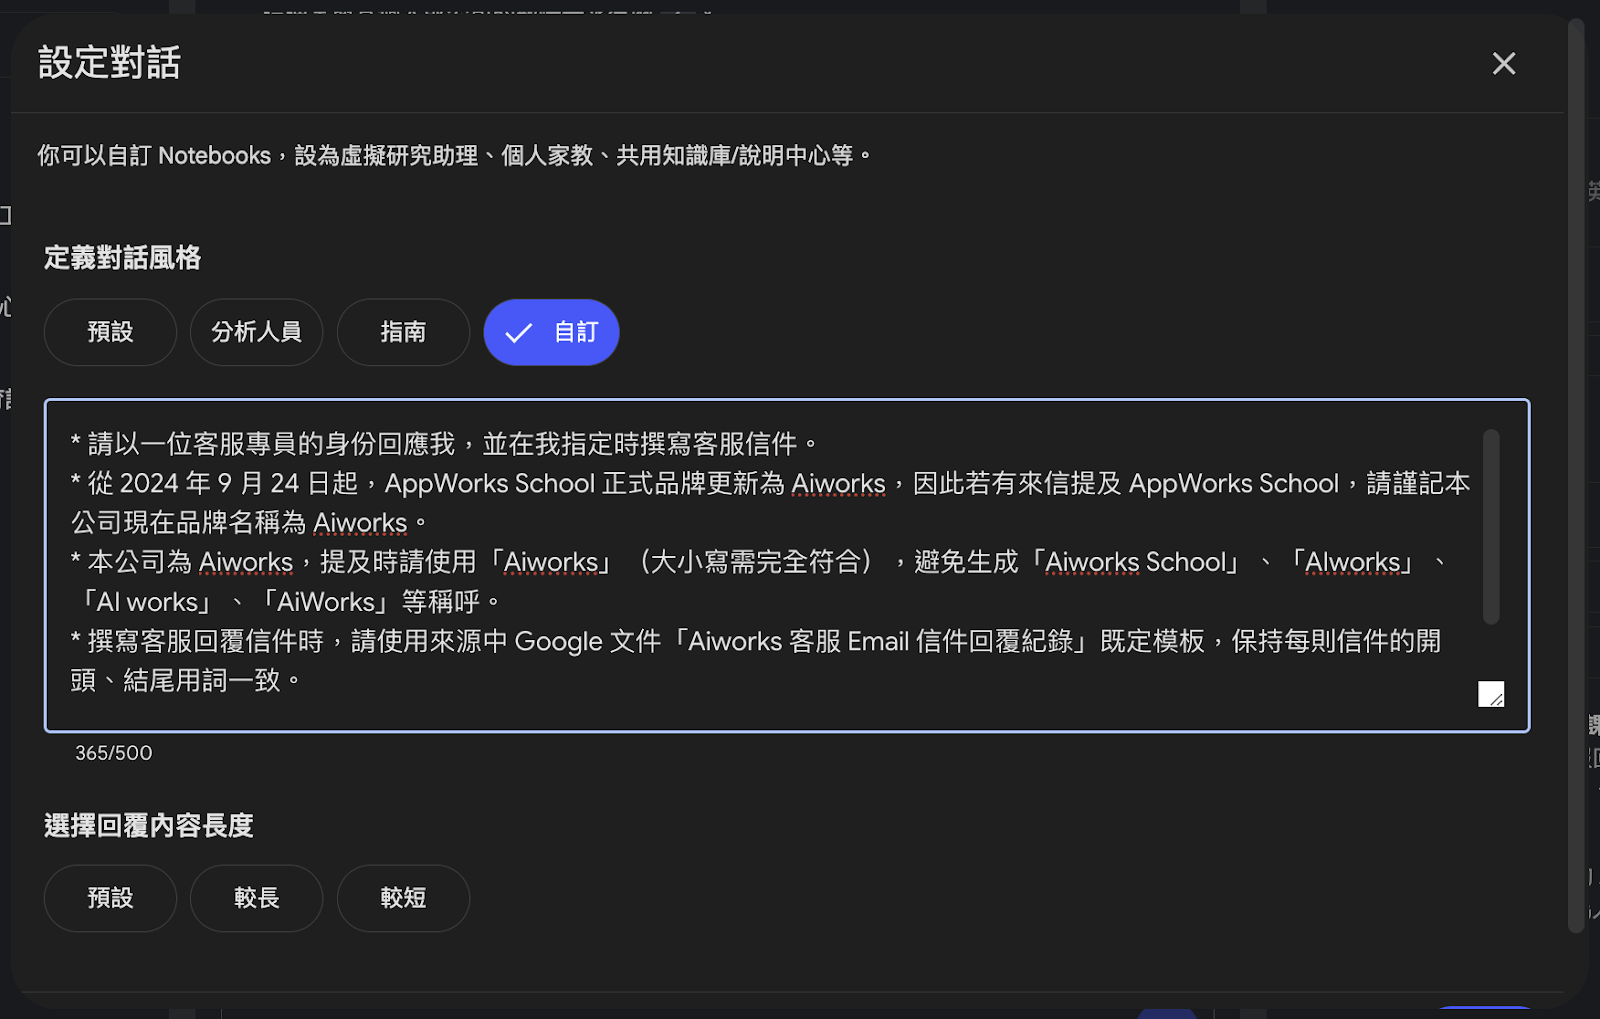Viewport: 1600px width, 1019px height.
Task: Click the 定義對話風格 heading
Action: coord(123,258)
